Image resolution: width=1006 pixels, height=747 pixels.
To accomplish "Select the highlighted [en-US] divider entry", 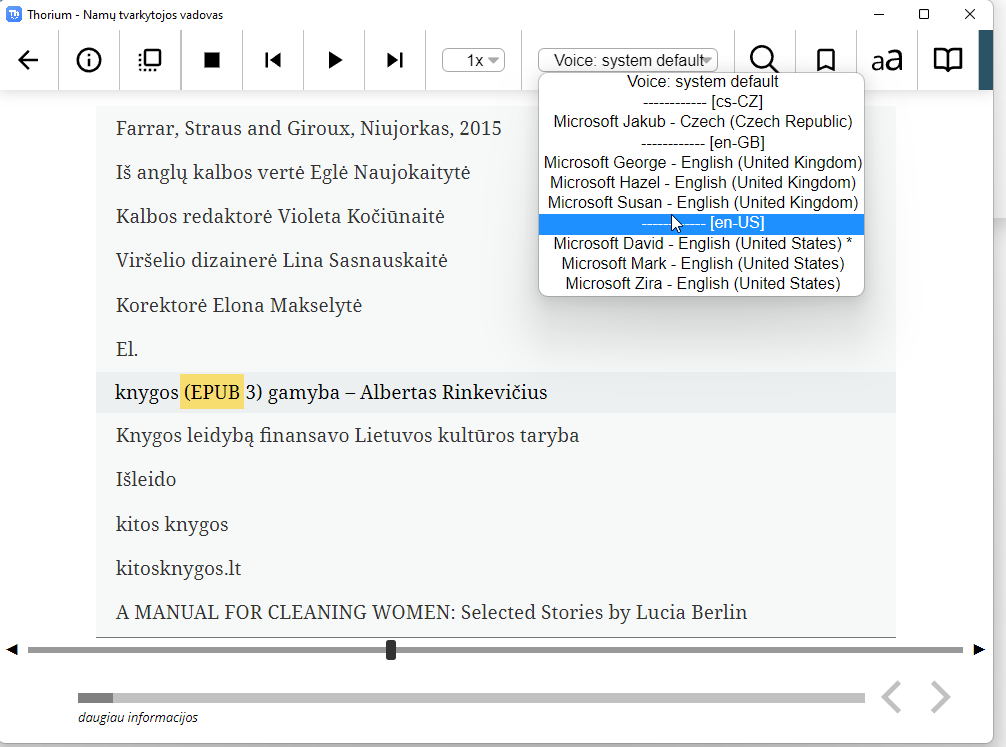I will coord(701,222).
